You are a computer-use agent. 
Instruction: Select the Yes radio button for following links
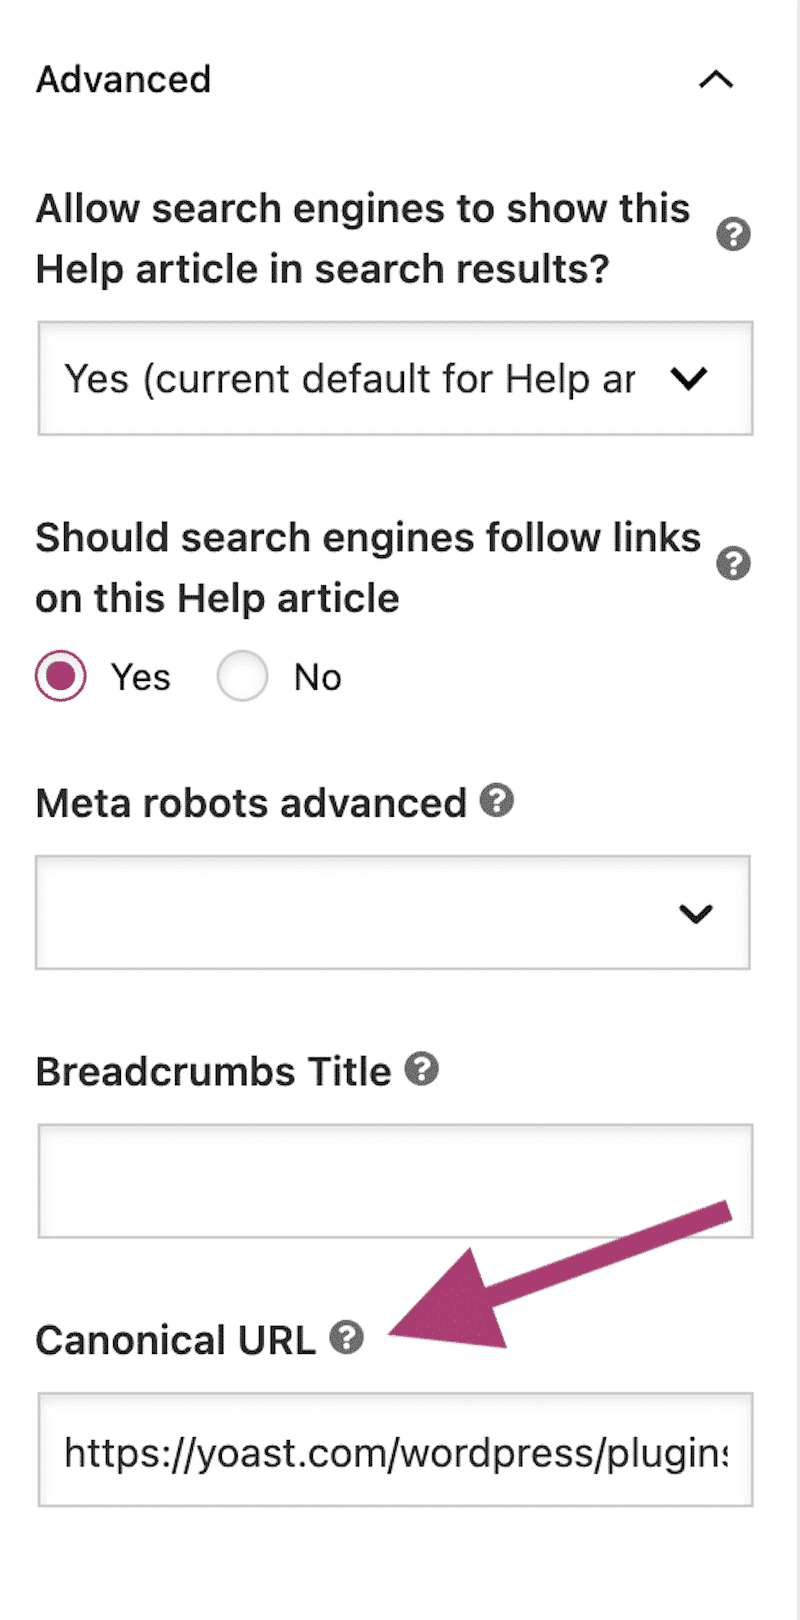[61, 676]
